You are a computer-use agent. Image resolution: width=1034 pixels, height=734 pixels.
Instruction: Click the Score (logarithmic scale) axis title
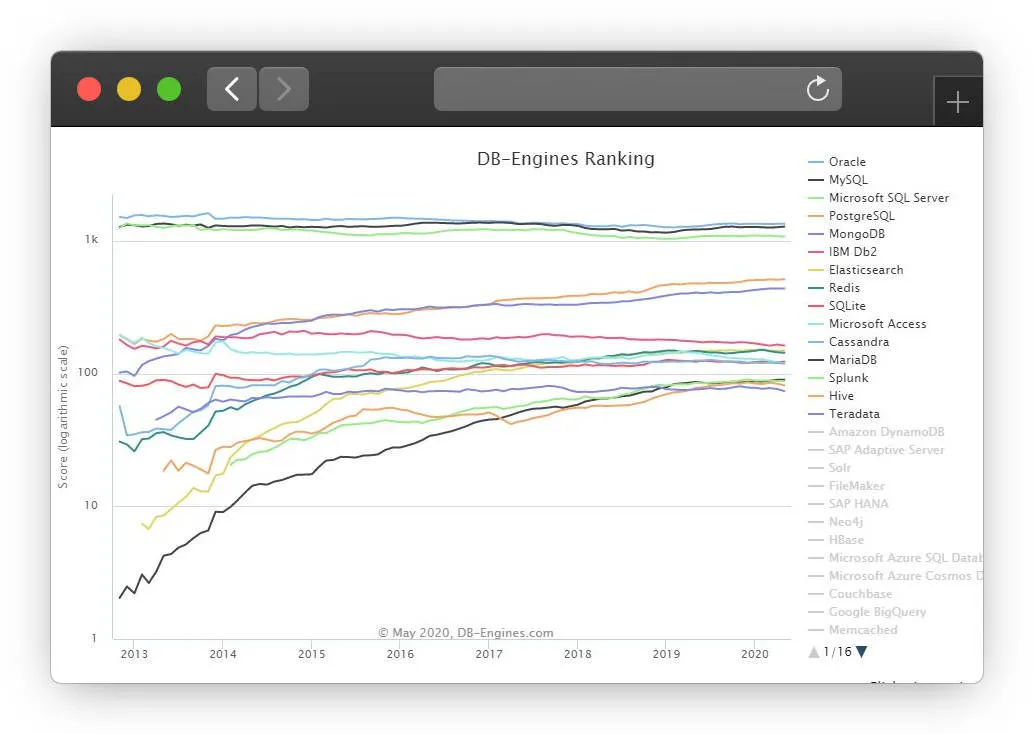pyautogui.click(x=63, y=417)
